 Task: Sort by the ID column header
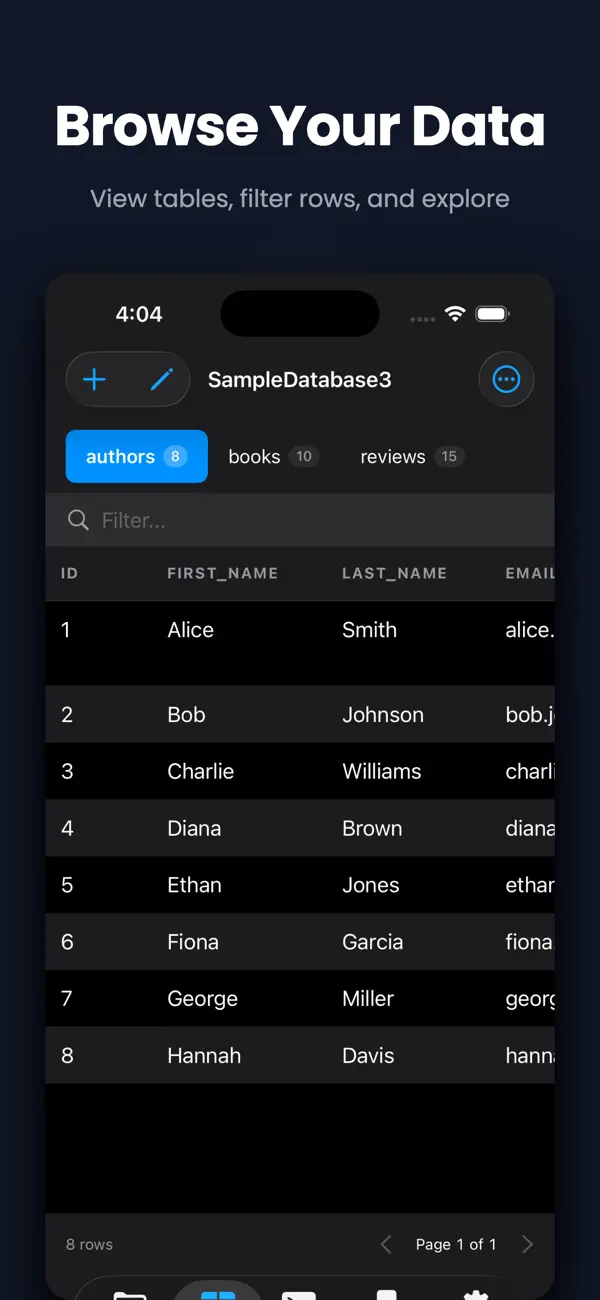[x=69, y=573]
